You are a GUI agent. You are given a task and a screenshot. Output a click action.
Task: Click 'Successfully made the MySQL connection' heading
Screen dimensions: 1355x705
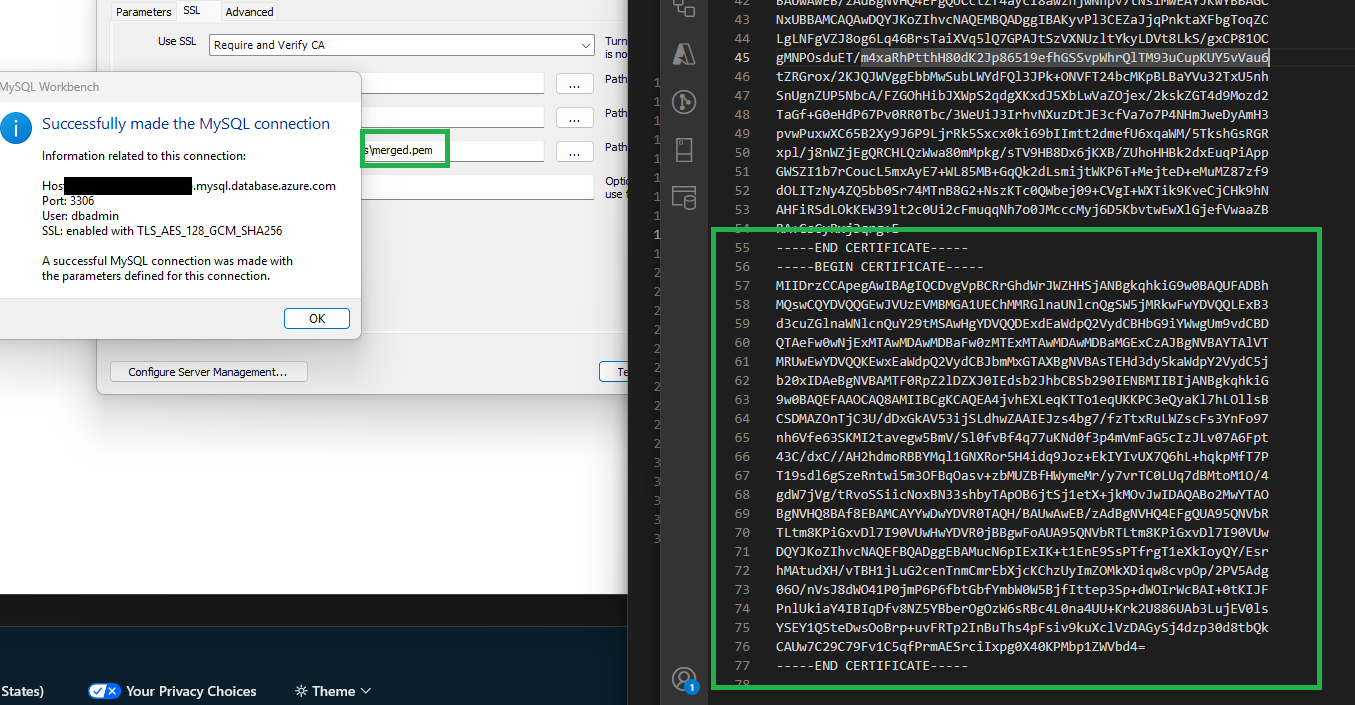click(x=186, y=124)
